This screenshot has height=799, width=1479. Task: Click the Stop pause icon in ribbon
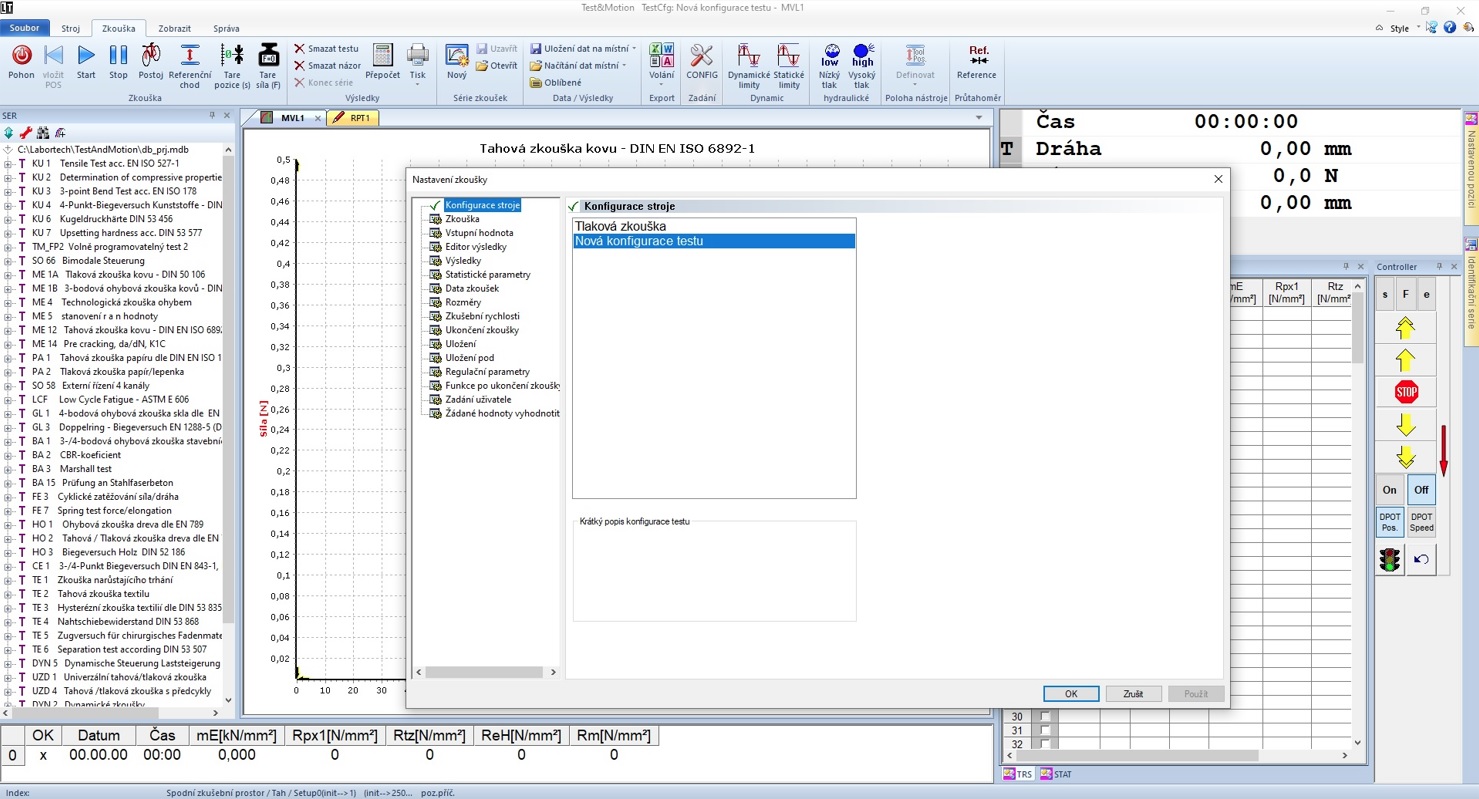pos(118,56)
